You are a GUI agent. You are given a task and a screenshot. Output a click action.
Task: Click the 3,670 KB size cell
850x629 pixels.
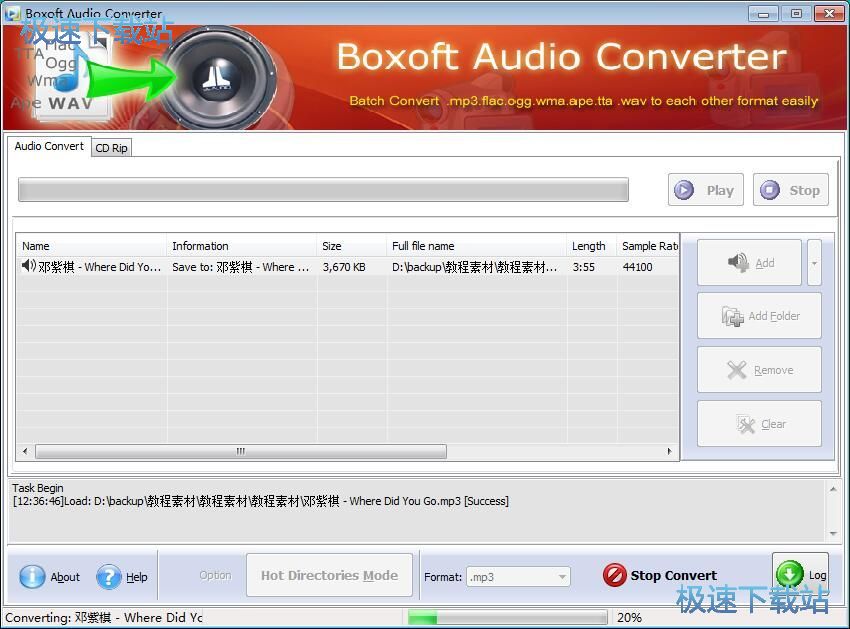[344, 267]
